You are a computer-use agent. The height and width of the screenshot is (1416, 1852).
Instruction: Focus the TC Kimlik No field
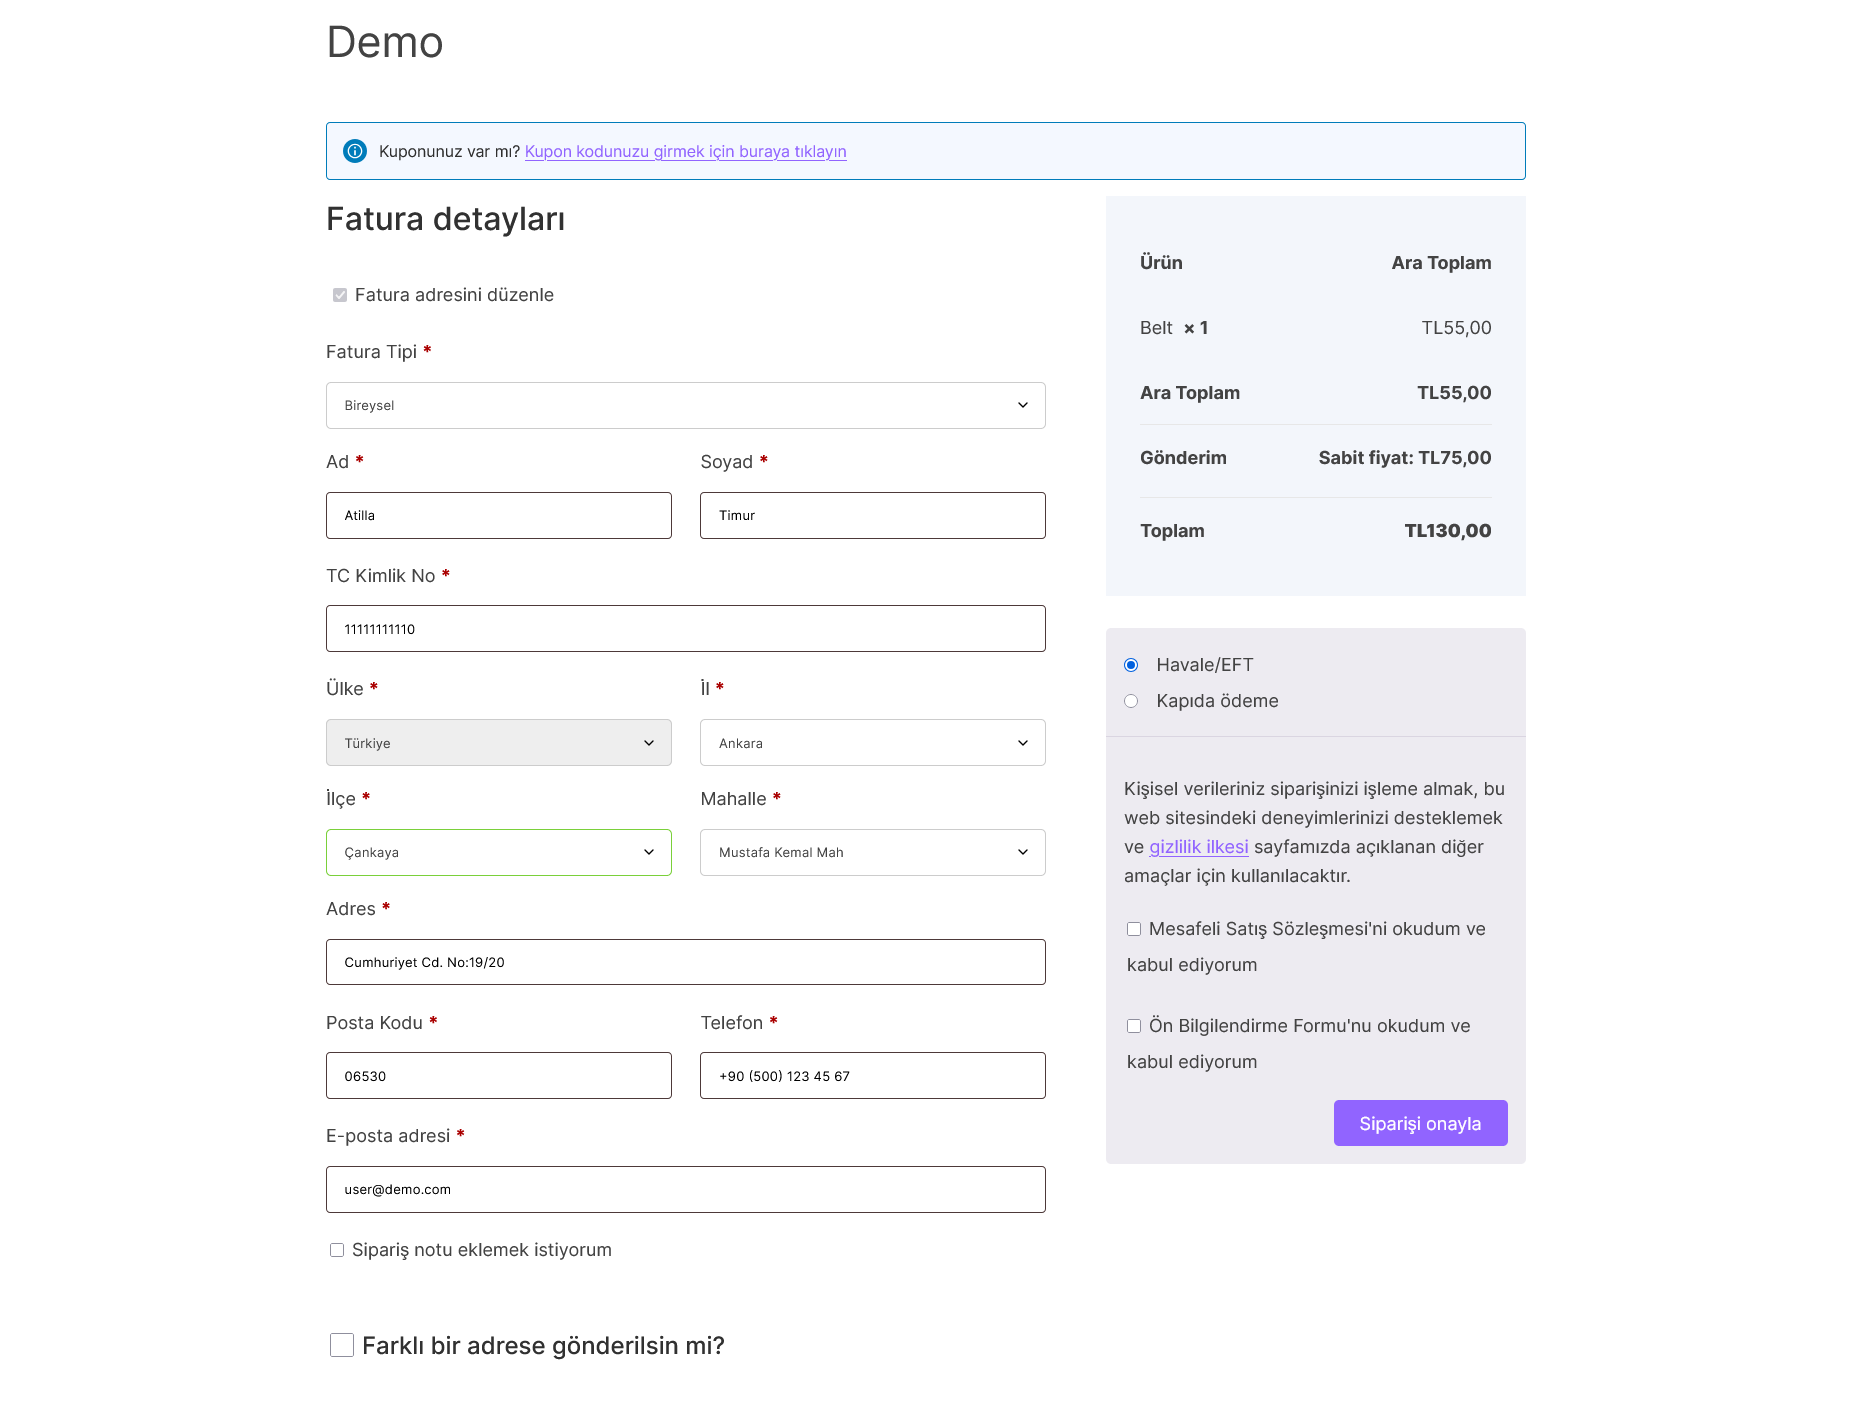(686, 629)
